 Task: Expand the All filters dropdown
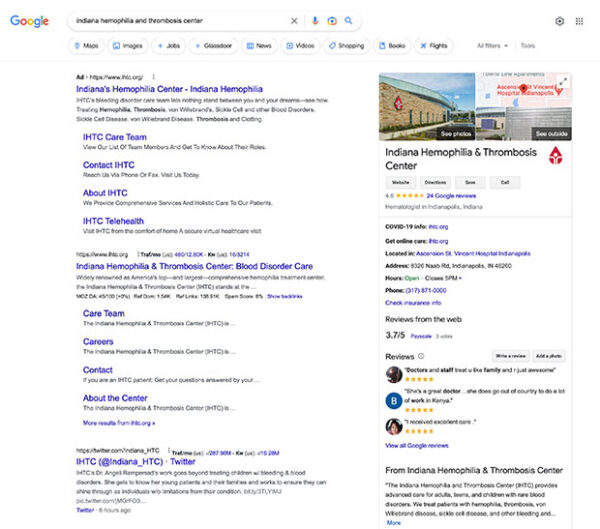tap(492, 46)
